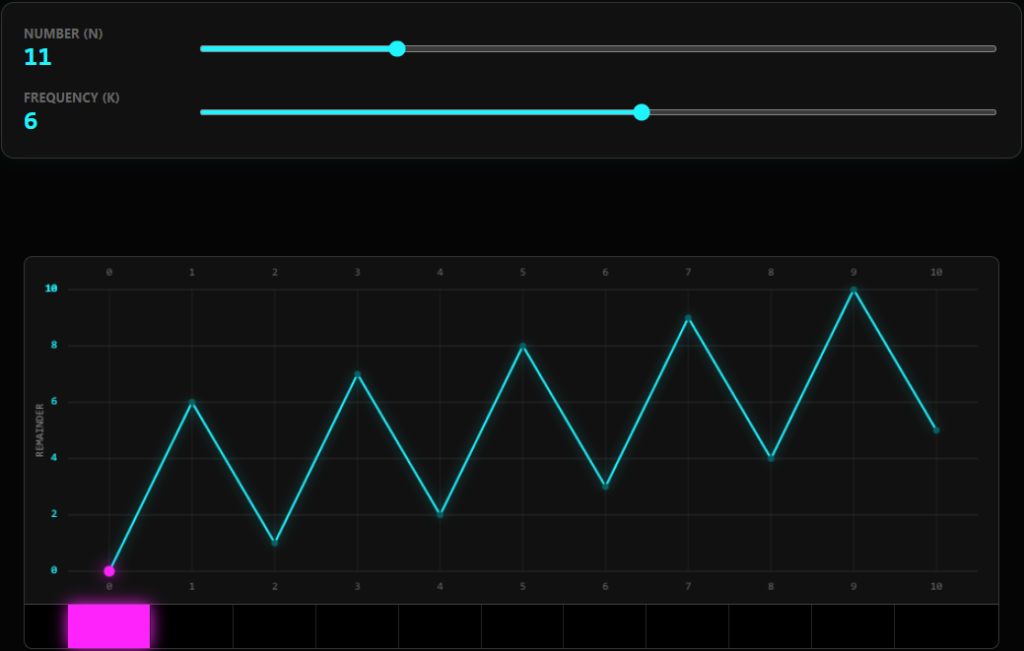Click the peak data point at index 7

click(x=688, y=318)
